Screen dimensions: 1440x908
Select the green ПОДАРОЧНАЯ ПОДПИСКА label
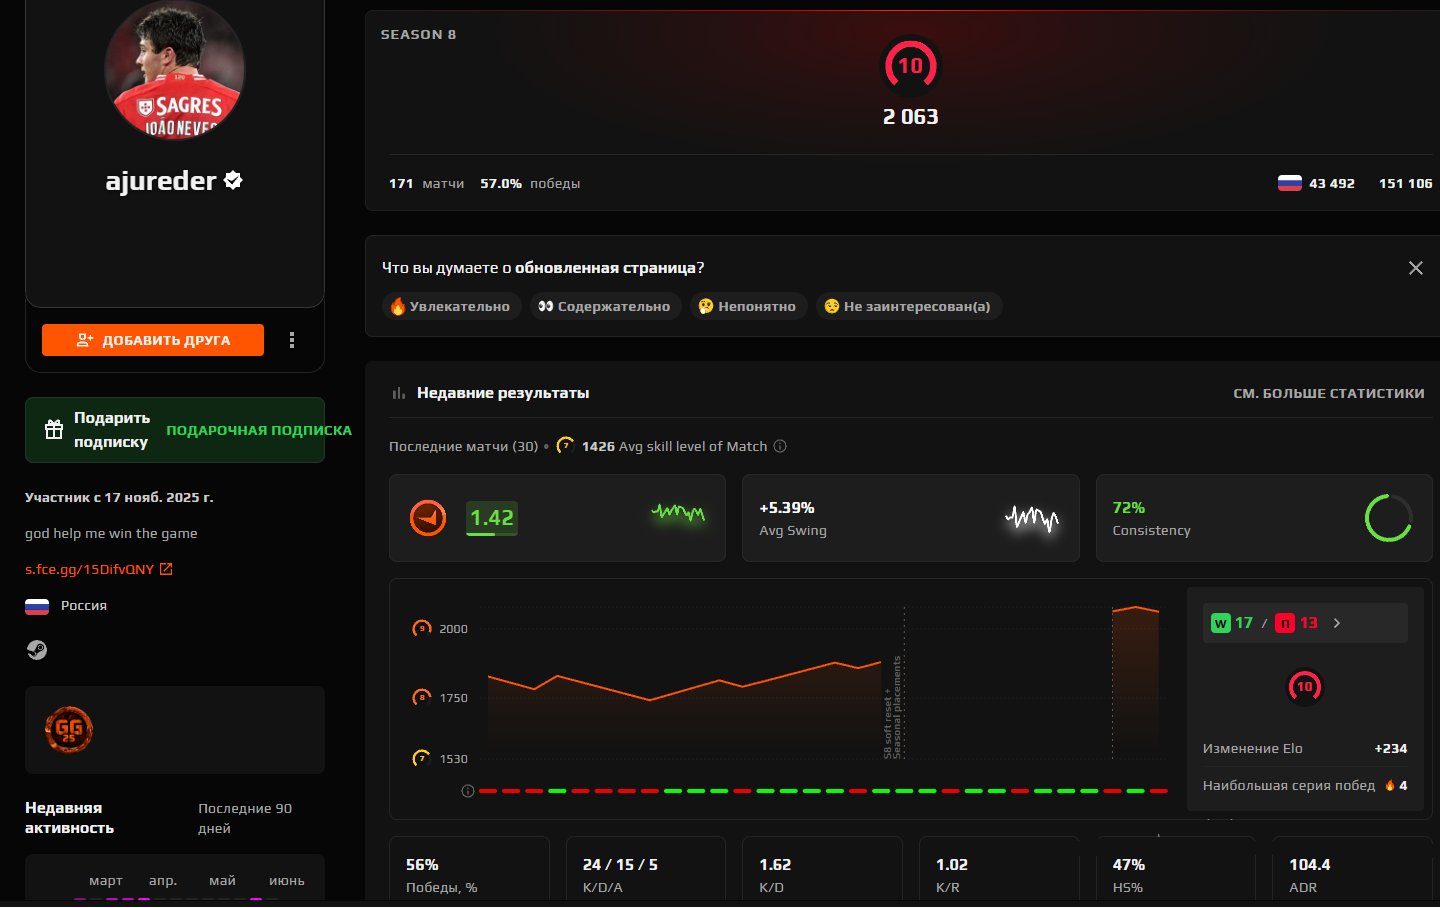coord(259,430)
